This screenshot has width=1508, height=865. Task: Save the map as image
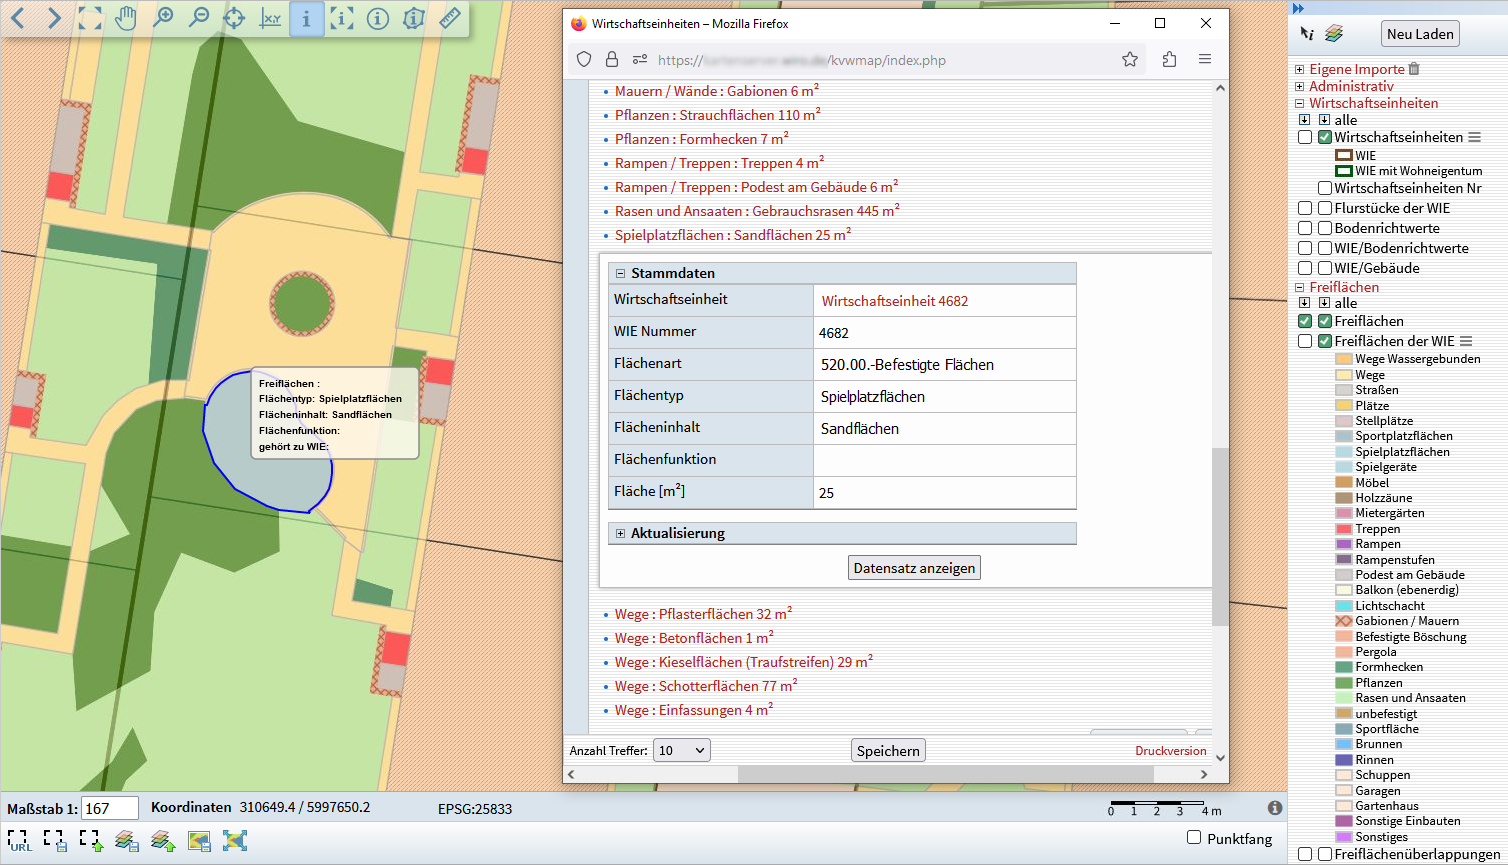199,841
